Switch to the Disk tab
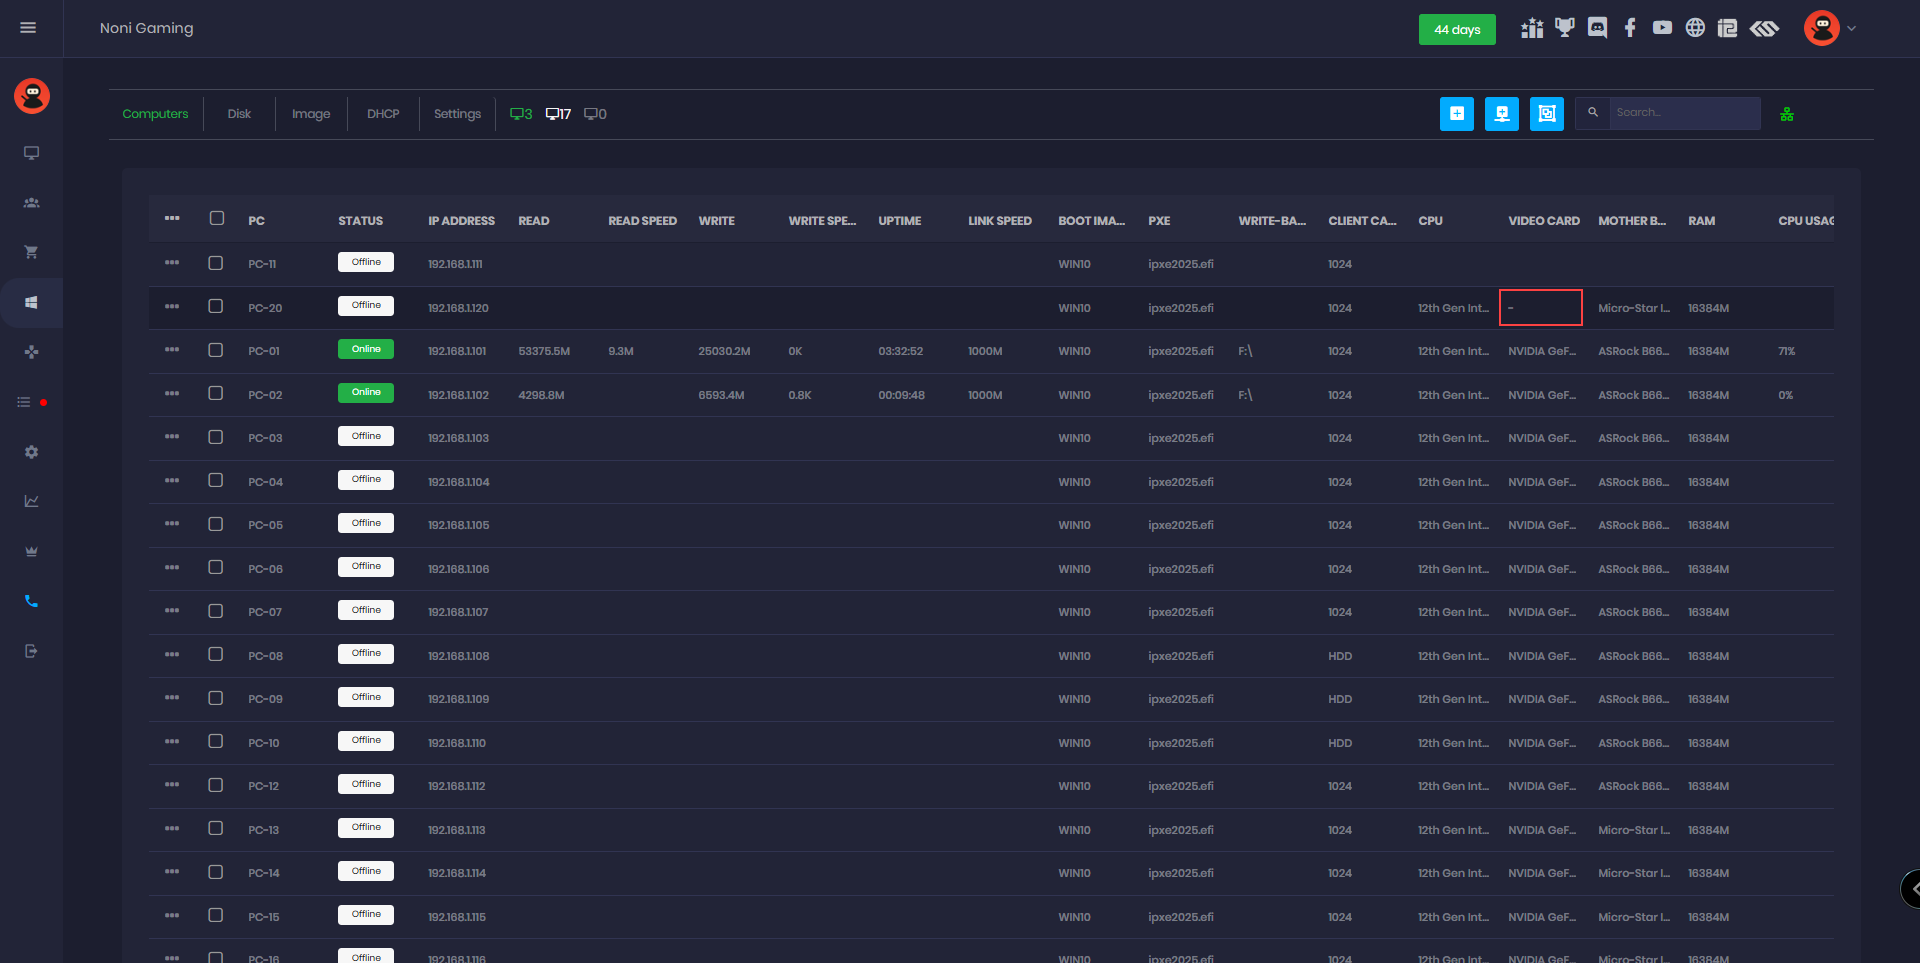 (x=239, y=114)
